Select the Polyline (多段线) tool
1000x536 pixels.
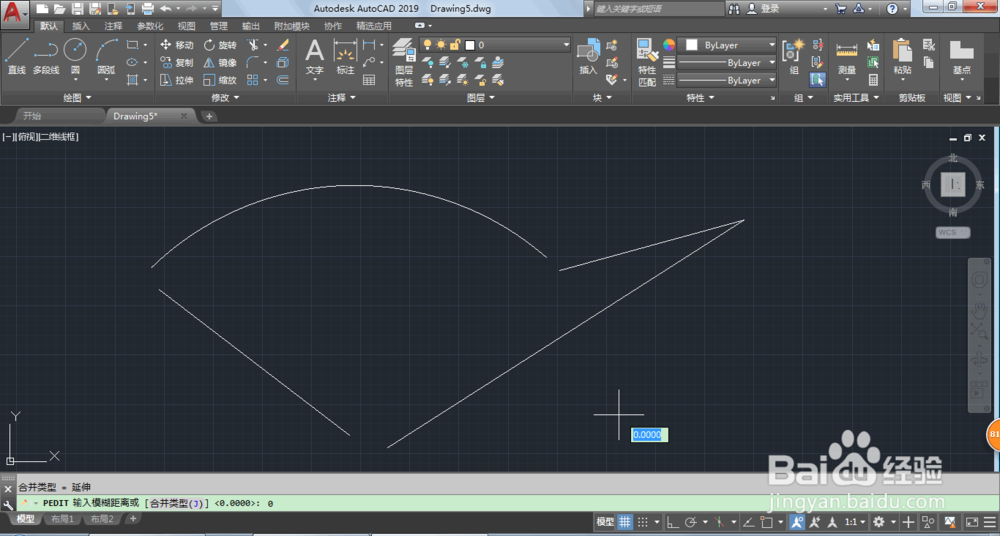(45, 56)
